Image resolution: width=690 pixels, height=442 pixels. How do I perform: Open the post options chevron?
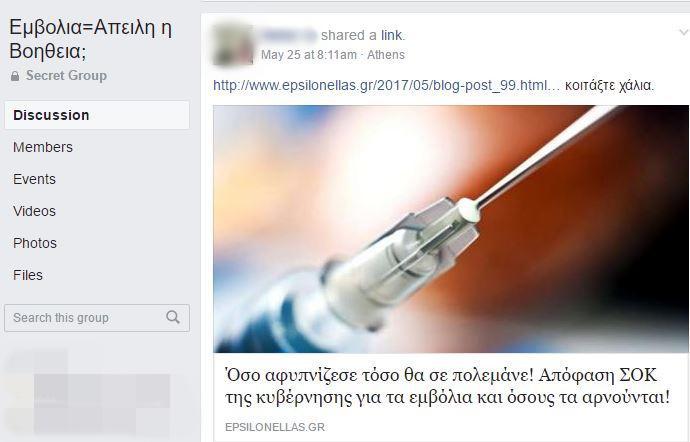click(x=683, y=32)
